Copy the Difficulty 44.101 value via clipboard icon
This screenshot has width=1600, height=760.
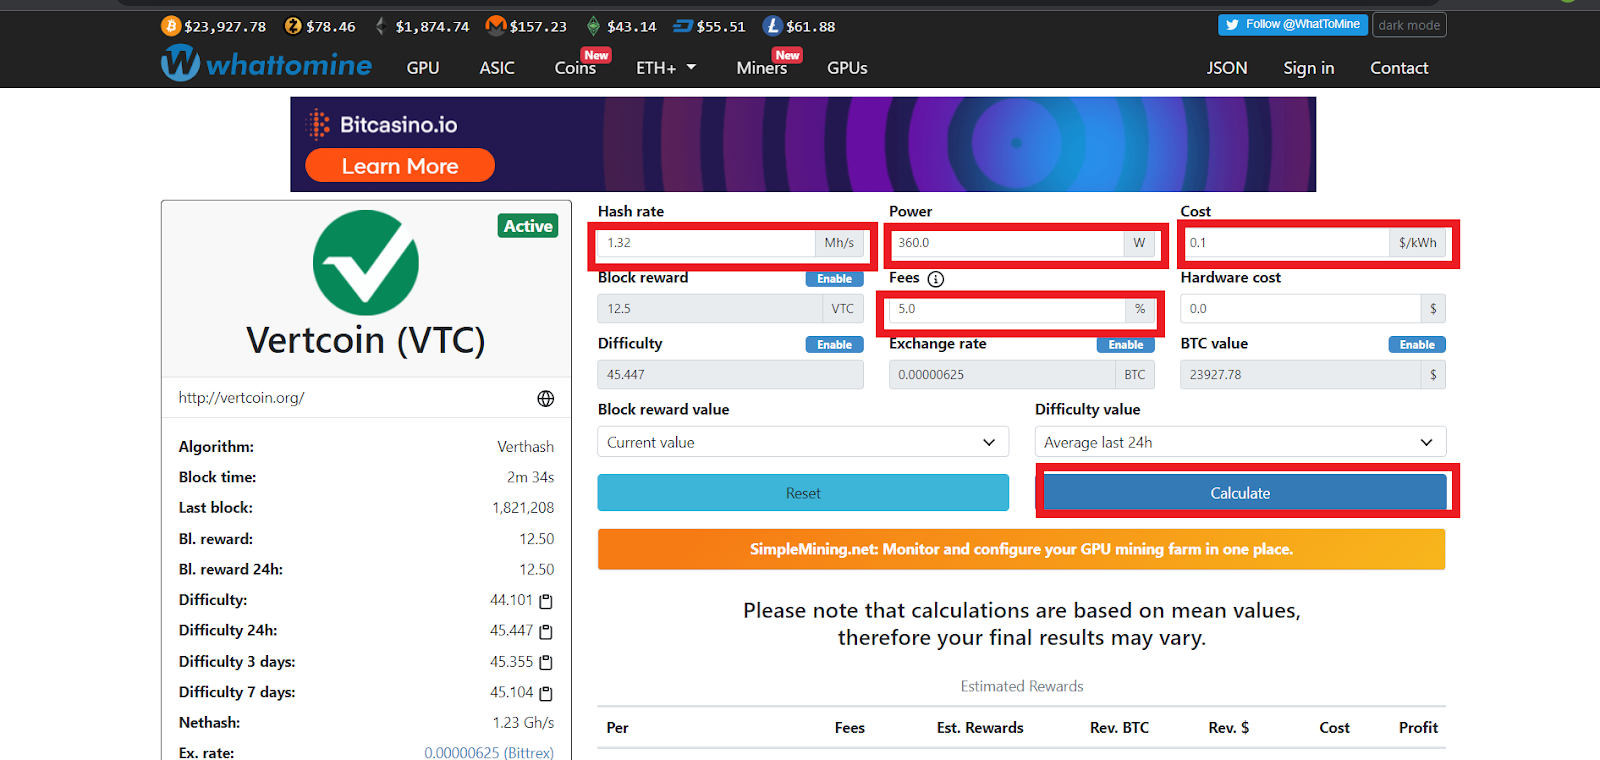(546, 601)
